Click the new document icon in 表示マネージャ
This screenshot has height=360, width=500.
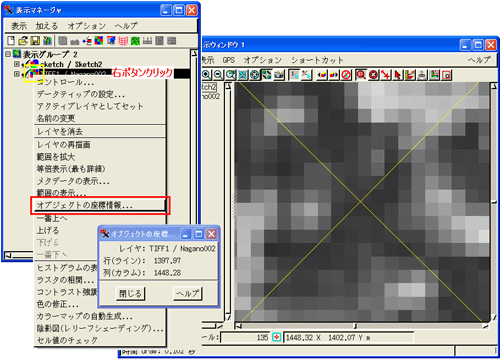tap(11, 41)
